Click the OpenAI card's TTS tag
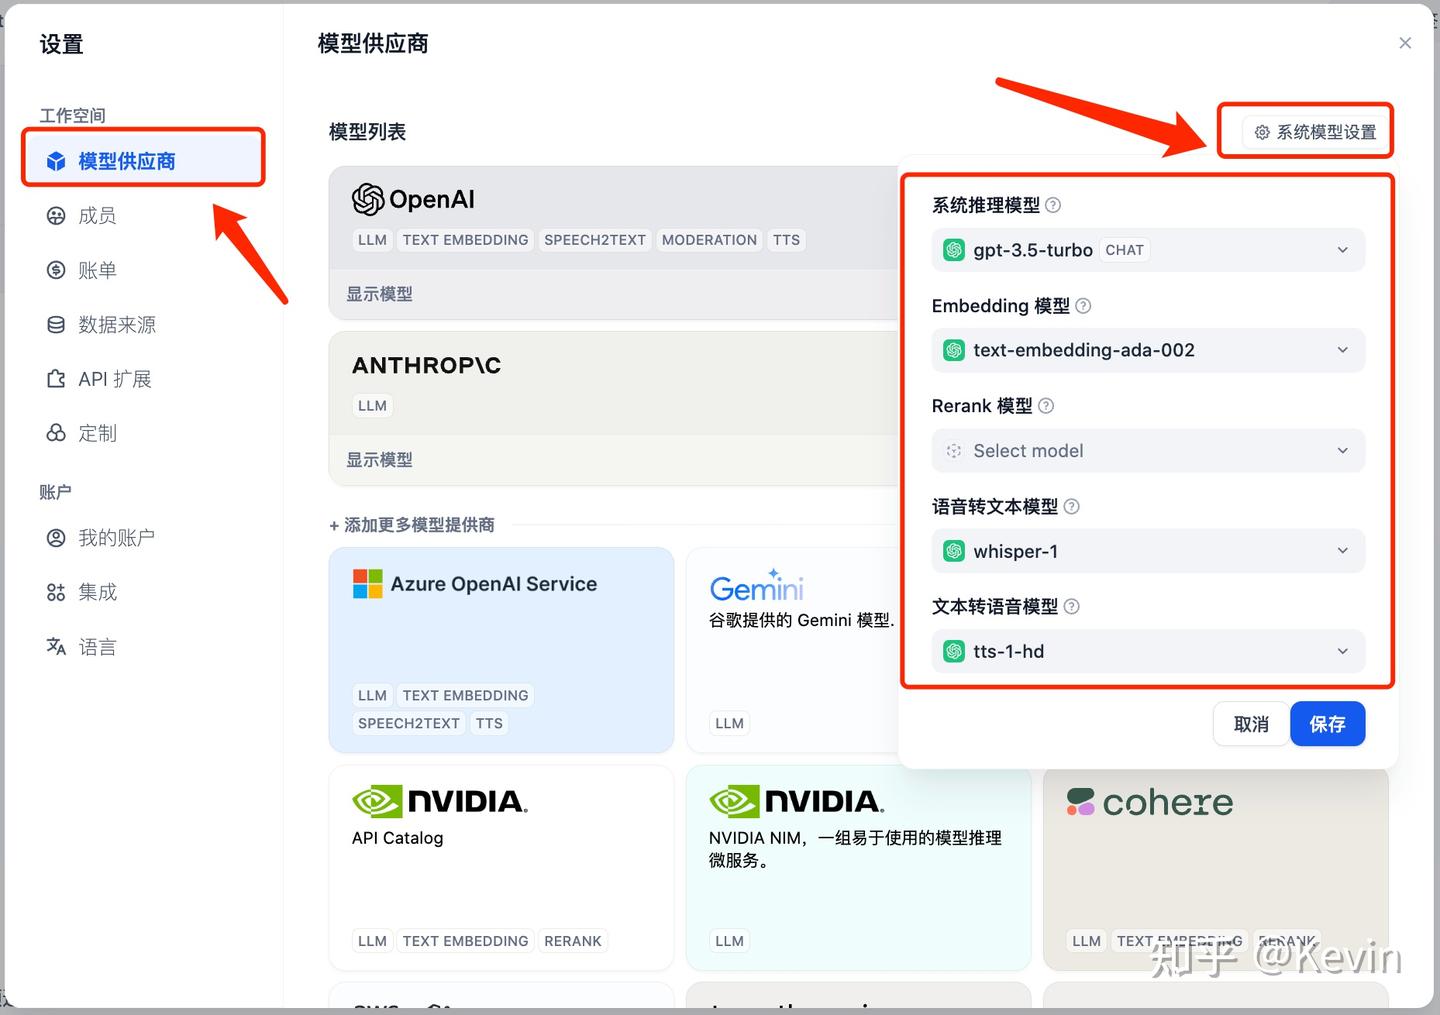 786,240
